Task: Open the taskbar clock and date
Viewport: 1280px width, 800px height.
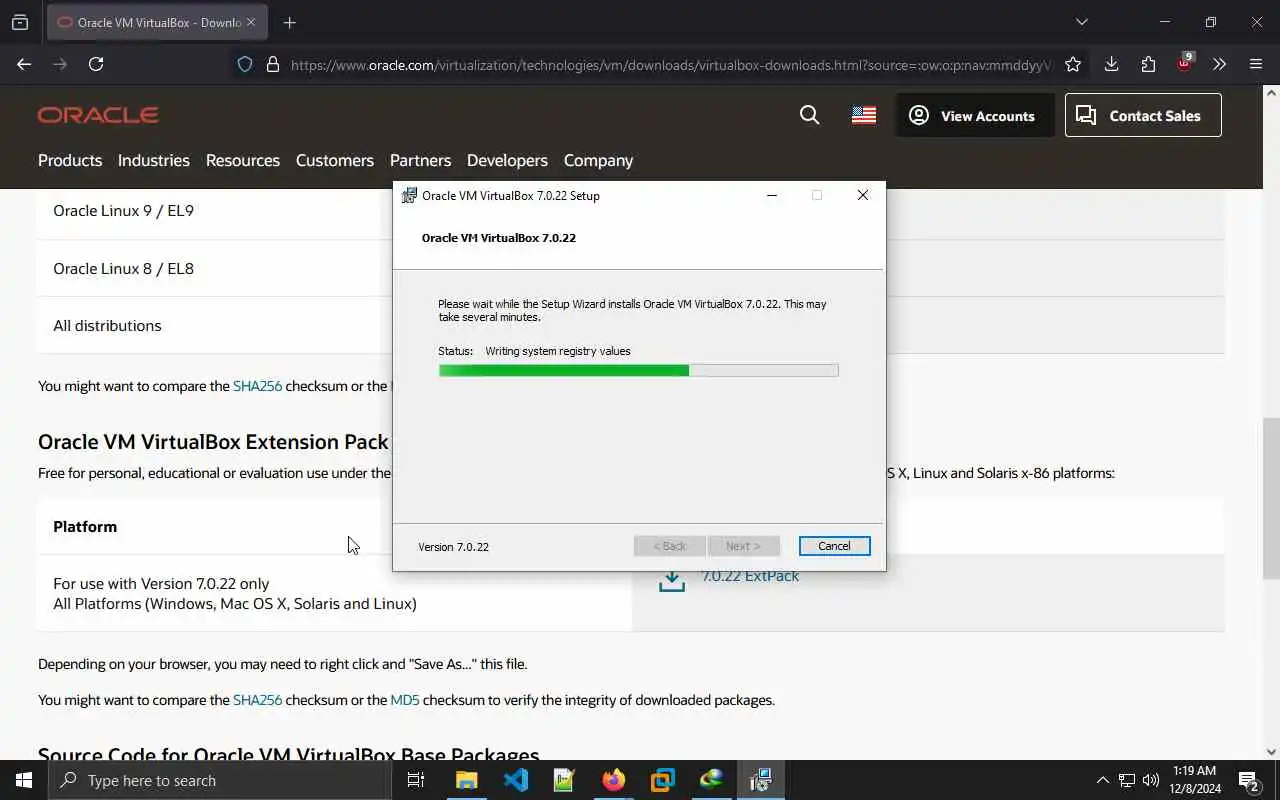Action: click(1193, 780)
